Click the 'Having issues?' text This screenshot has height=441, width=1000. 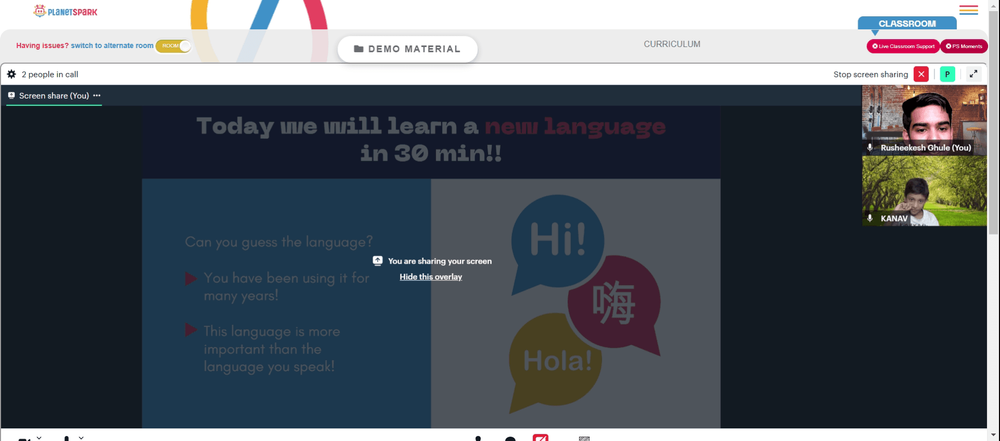pos(42,46)
